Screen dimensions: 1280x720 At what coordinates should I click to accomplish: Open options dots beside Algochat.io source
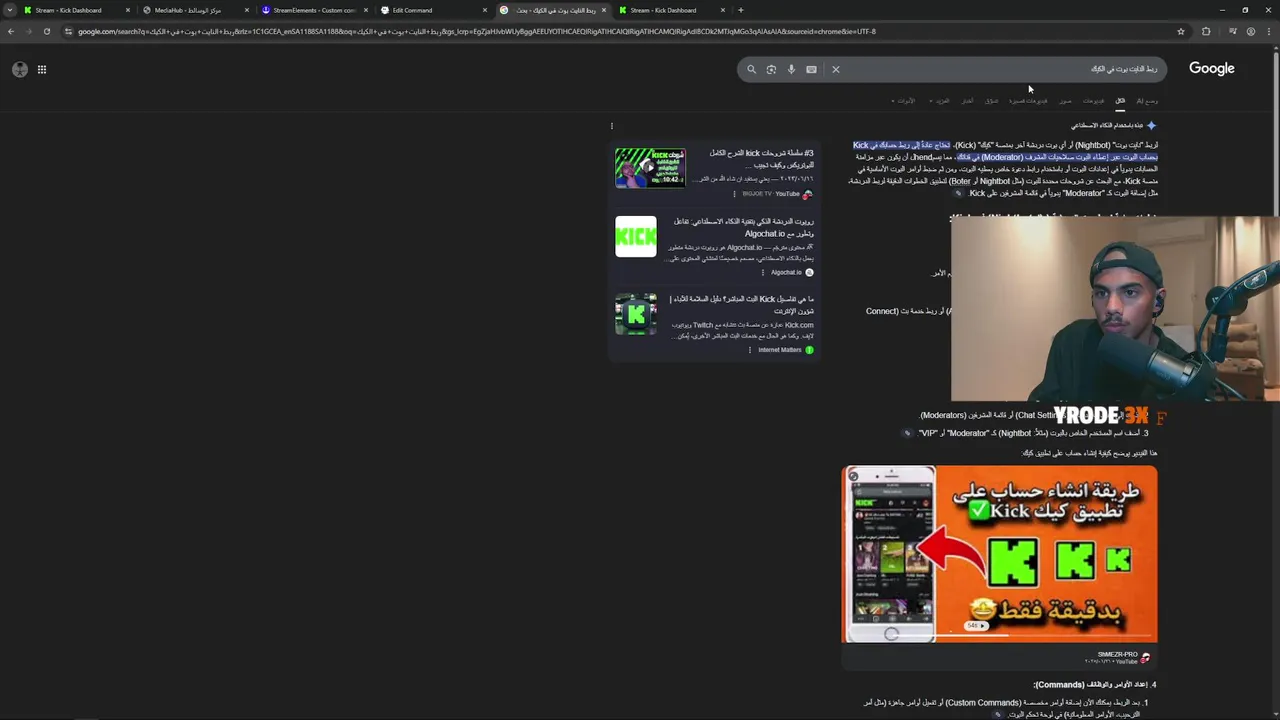763,272
